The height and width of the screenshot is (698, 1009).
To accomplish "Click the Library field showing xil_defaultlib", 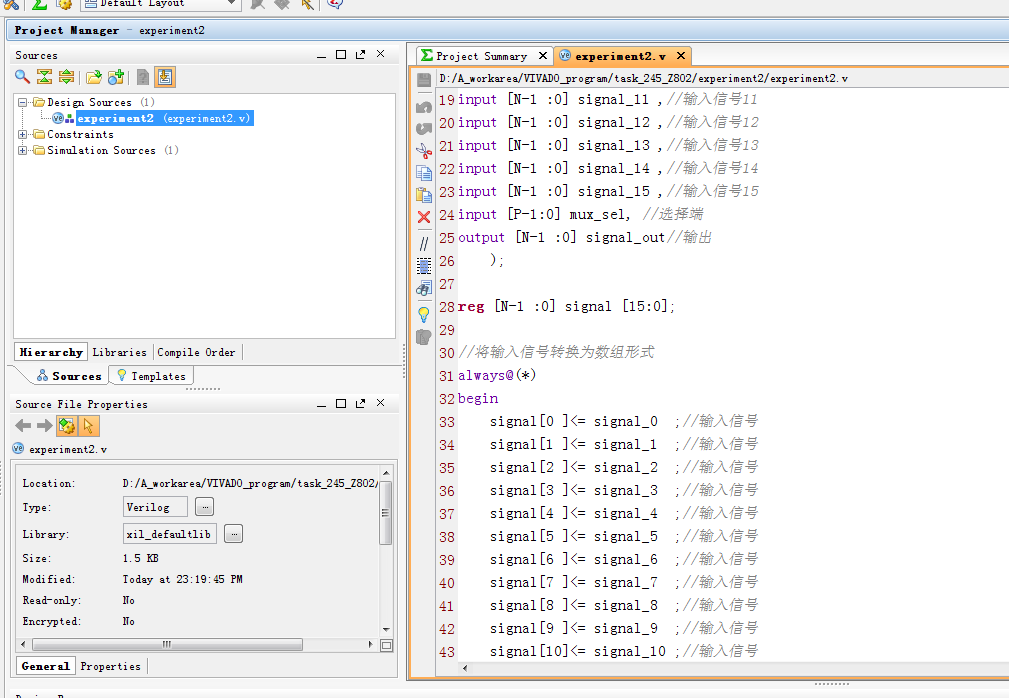I will 170,534.
